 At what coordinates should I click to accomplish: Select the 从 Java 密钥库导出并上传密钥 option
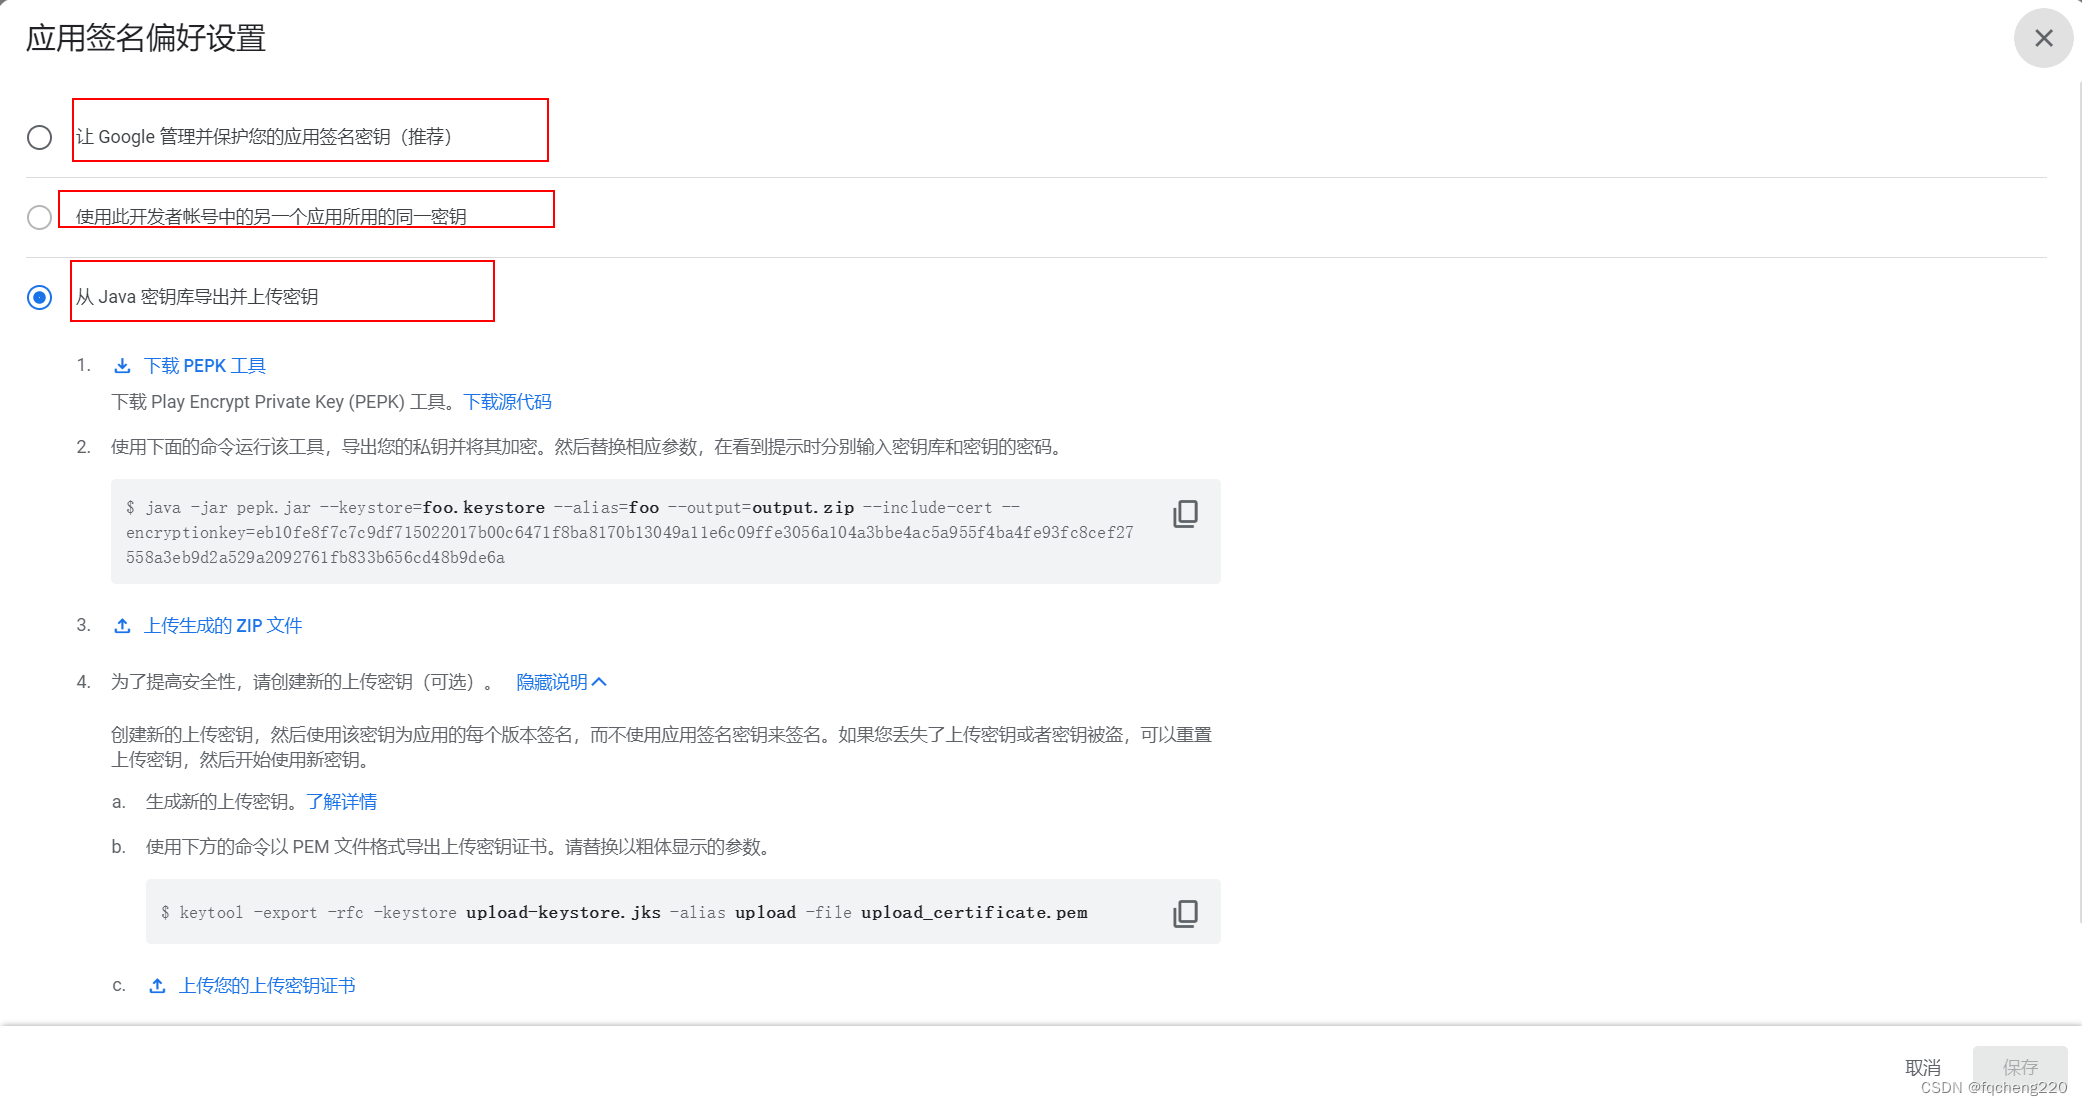[x=40, y=297]
